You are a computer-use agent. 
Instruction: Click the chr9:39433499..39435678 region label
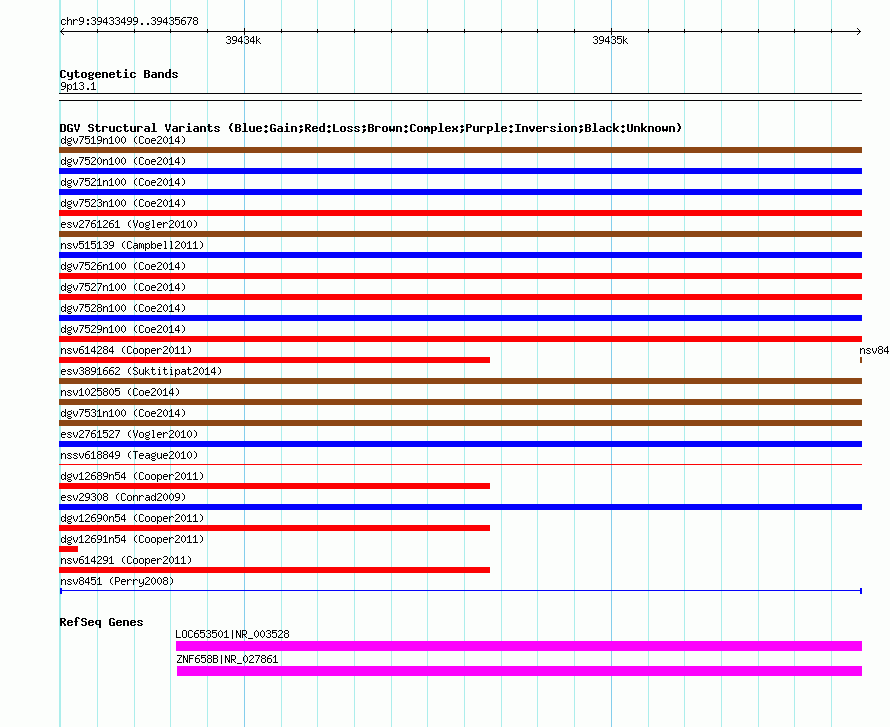[x=129, y=21]
